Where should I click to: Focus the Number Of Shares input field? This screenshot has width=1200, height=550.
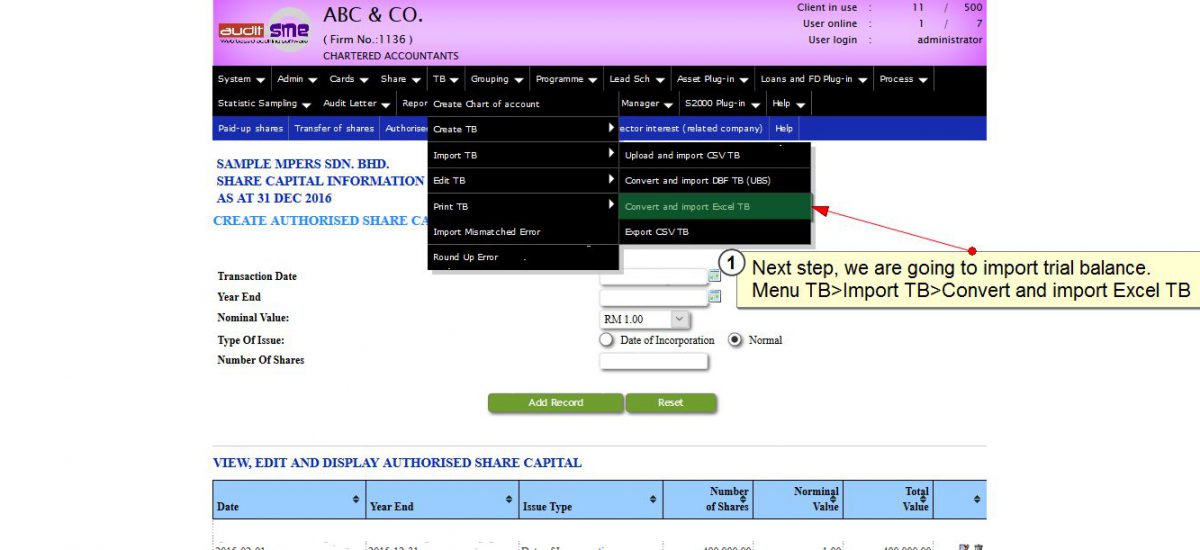653,361
